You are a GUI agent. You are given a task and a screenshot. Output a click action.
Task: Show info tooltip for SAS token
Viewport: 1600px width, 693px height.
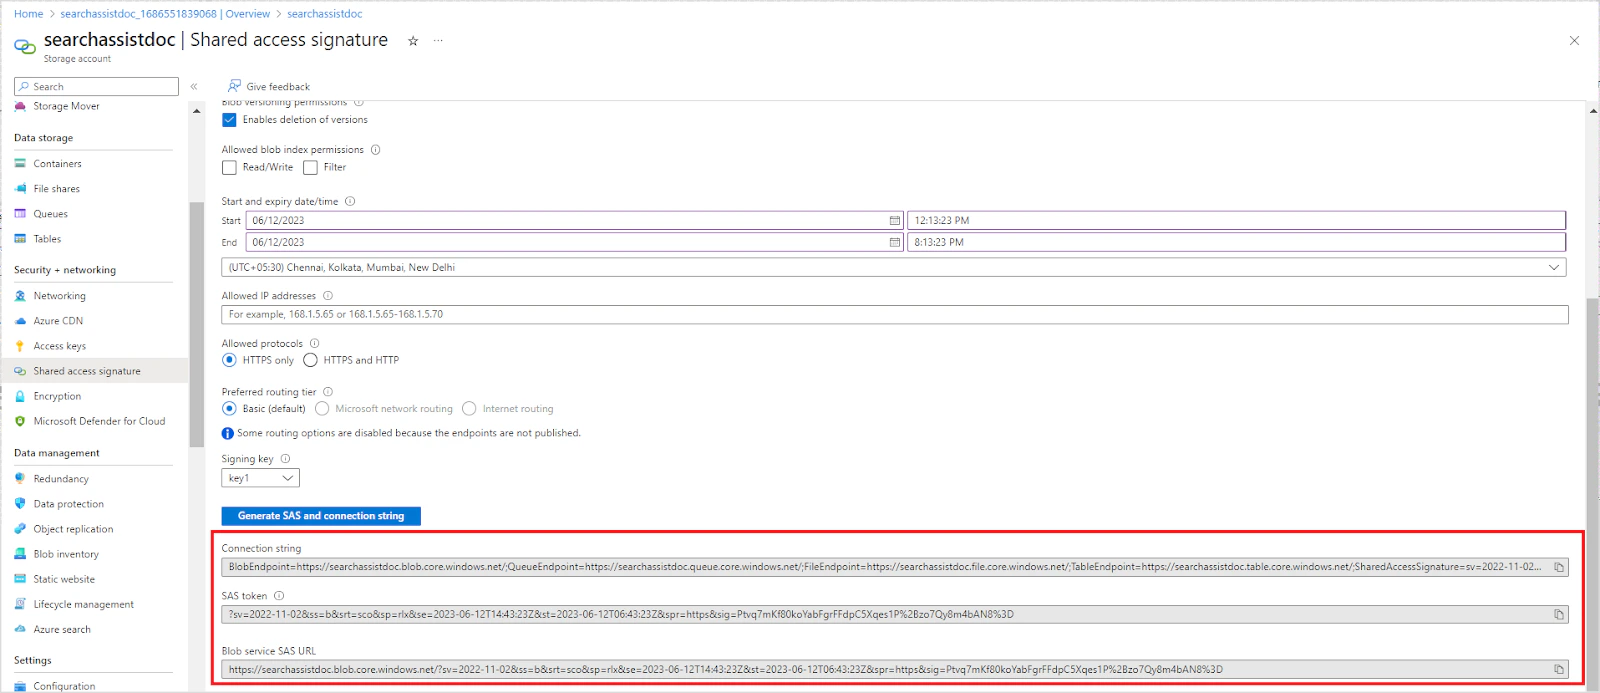(279, 596)
